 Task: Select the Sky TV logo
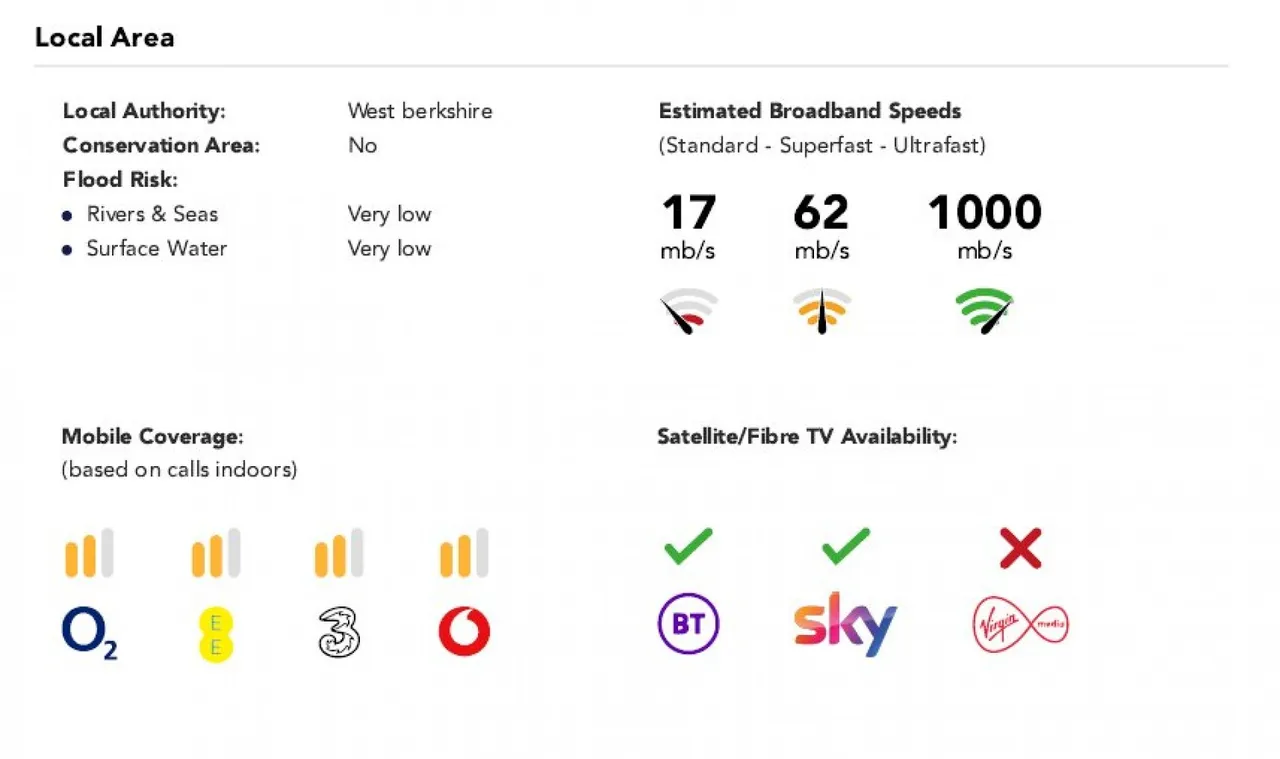tap(845, 625)
